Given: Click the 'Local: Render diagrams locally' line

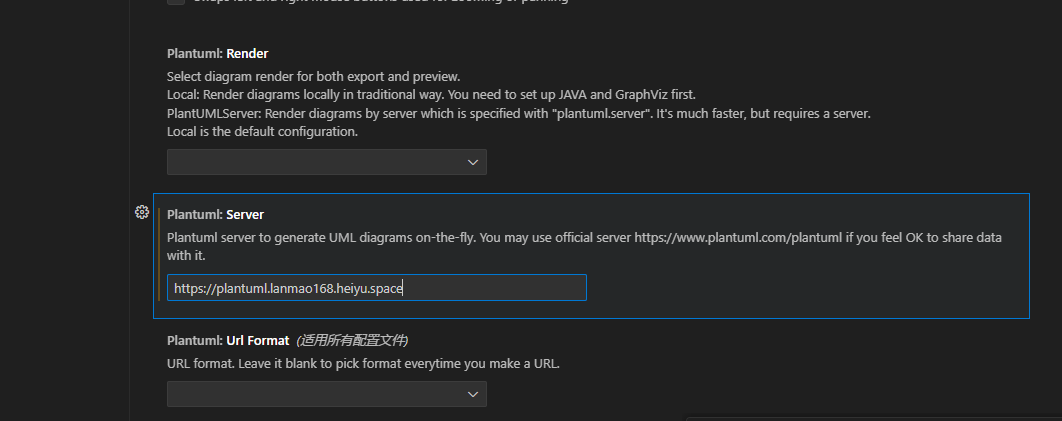Looking at the screenshot, I should point(430,95).
